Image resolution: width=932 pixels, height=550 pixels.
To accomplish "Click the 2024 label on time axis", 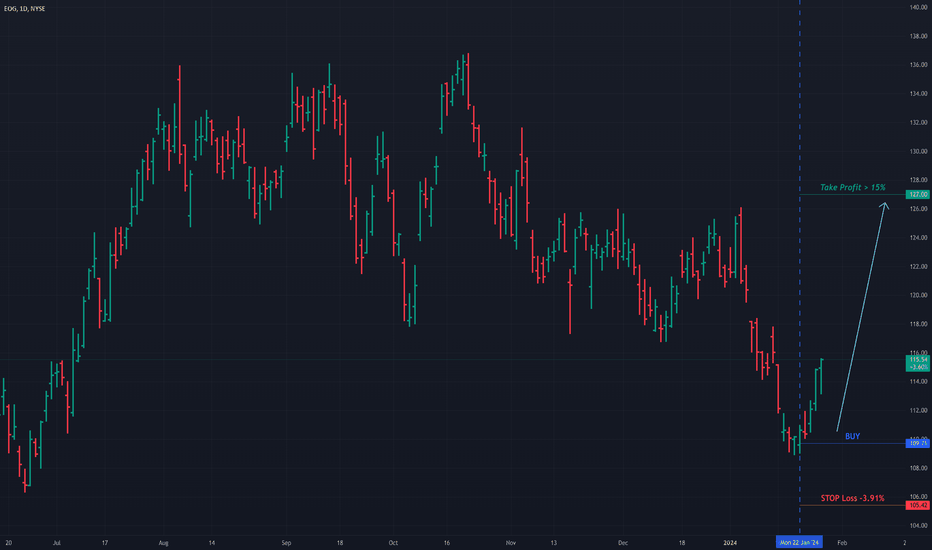I will [730, 543].
